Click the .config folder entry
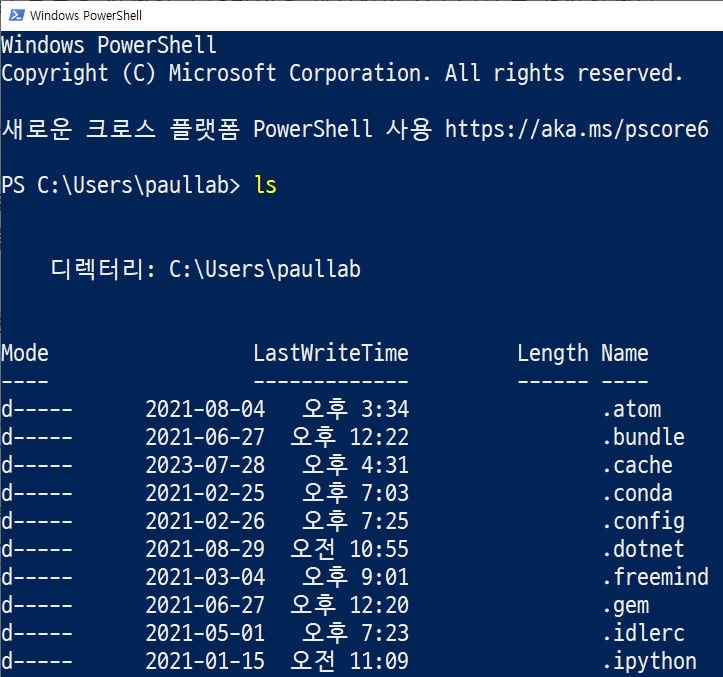The width and height of the screenshot is (723, 677). pos(643,521)
